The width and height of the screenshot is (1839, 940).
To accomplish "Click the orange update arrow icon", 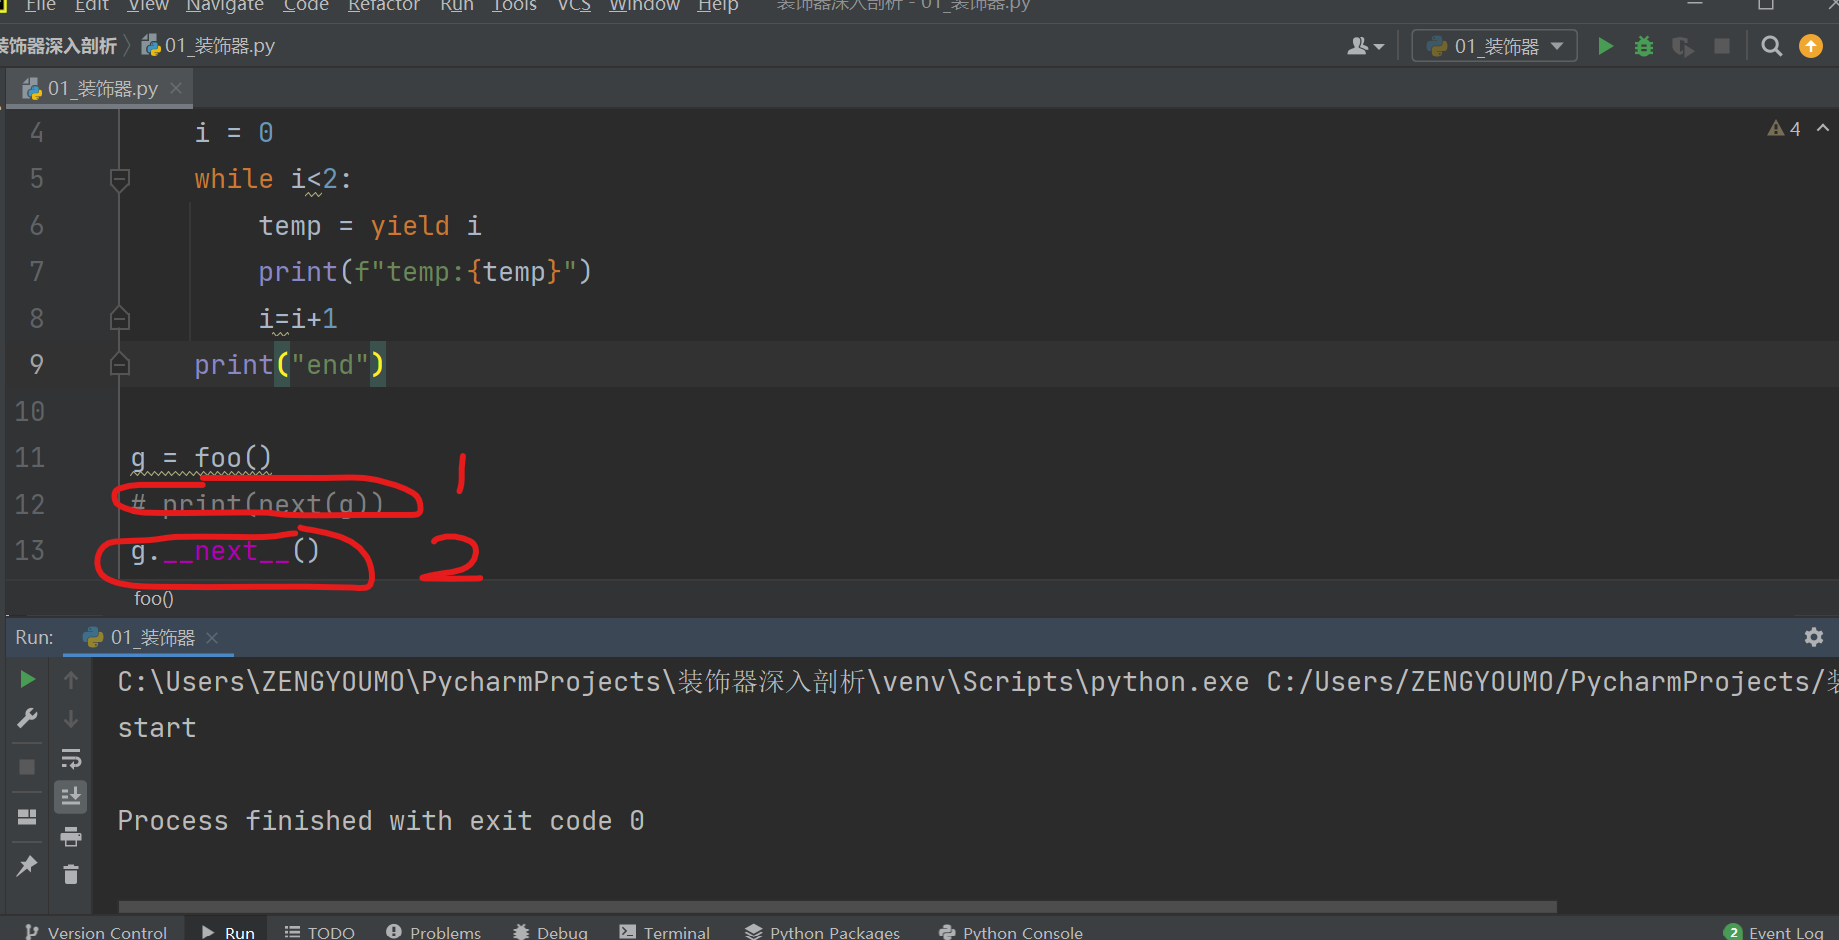I will pos(1811,46).
